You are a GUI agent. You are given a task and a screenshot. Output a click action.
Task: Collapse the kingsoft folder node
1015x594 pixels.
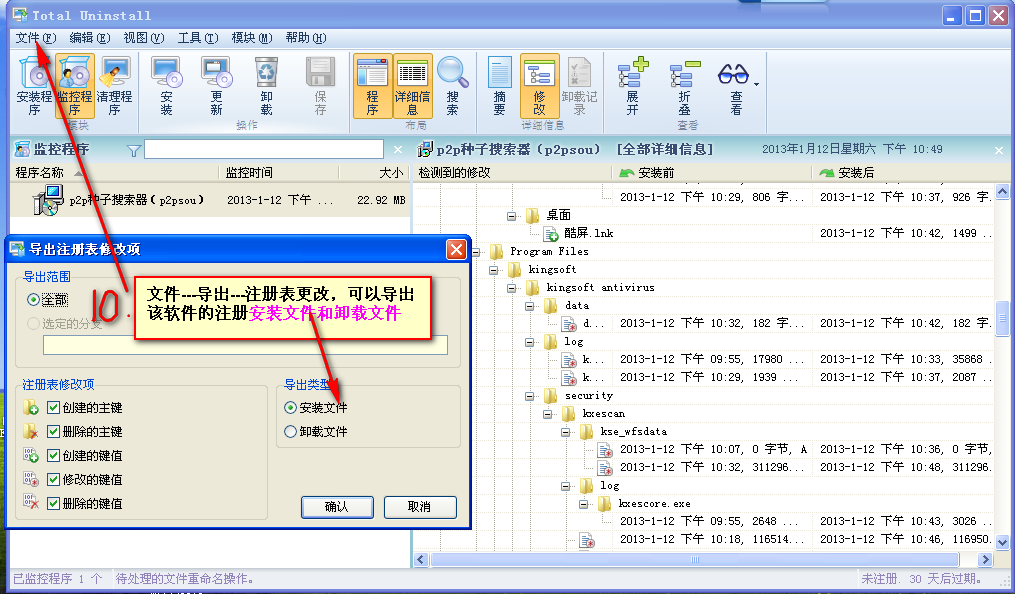[x=494, y=270]
